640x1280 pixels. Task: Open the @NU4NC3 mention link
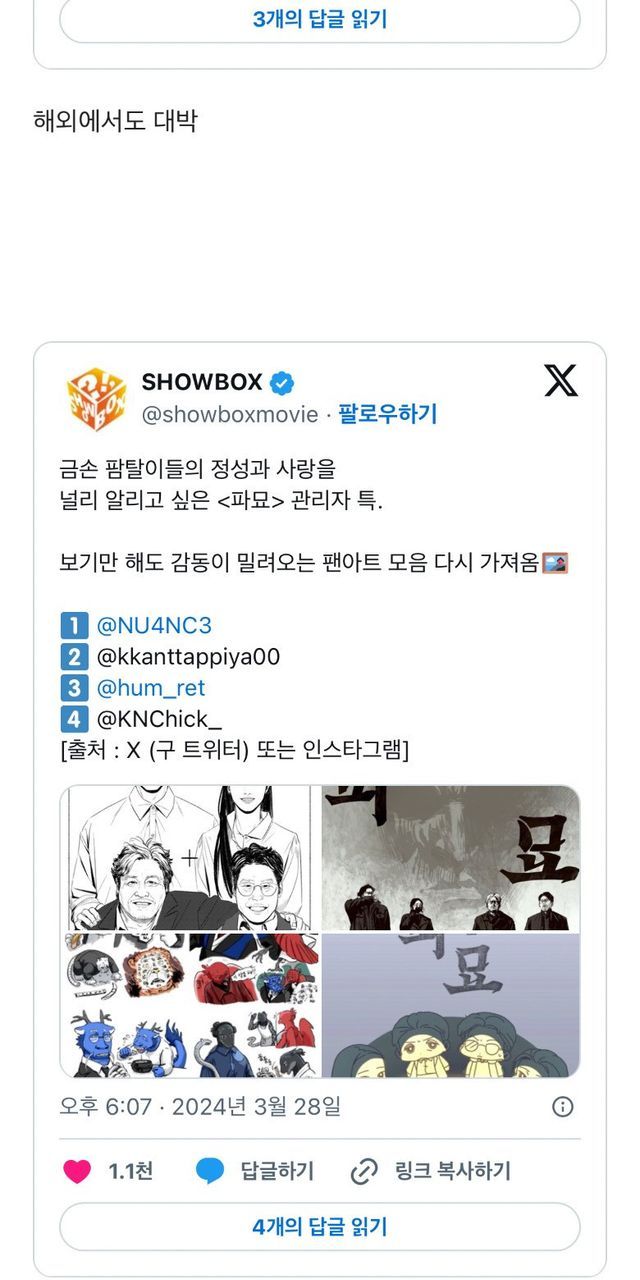click(154, 626)
